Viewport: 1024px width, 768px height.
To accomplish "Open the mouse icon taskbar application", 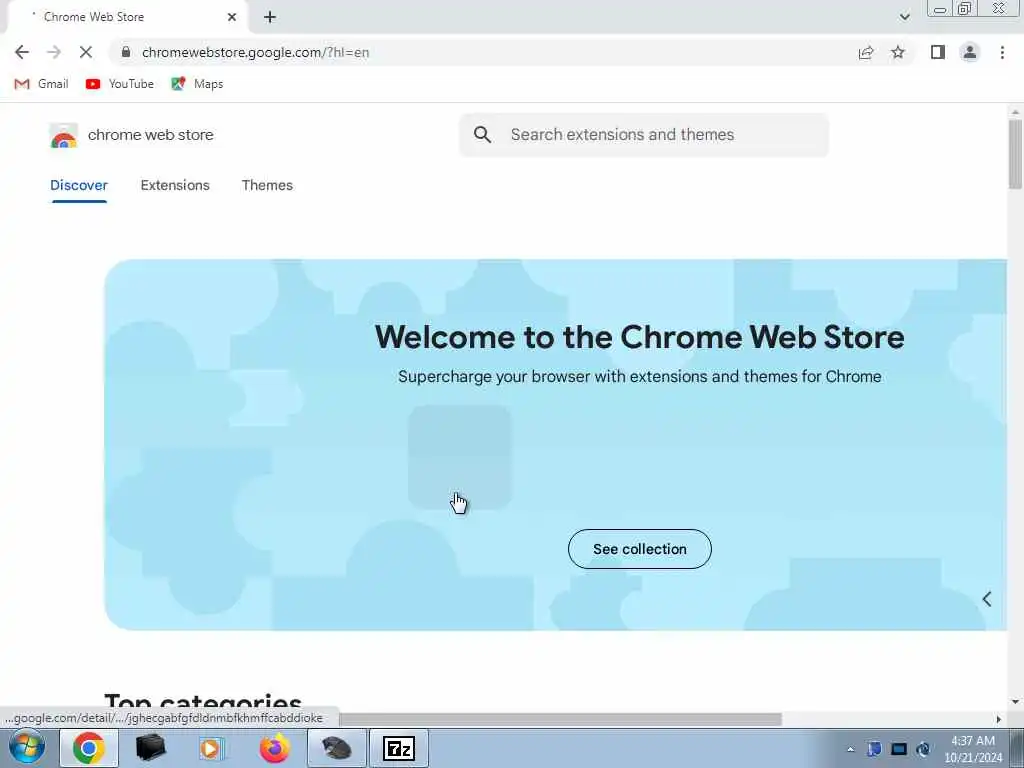I will (336, 748).
